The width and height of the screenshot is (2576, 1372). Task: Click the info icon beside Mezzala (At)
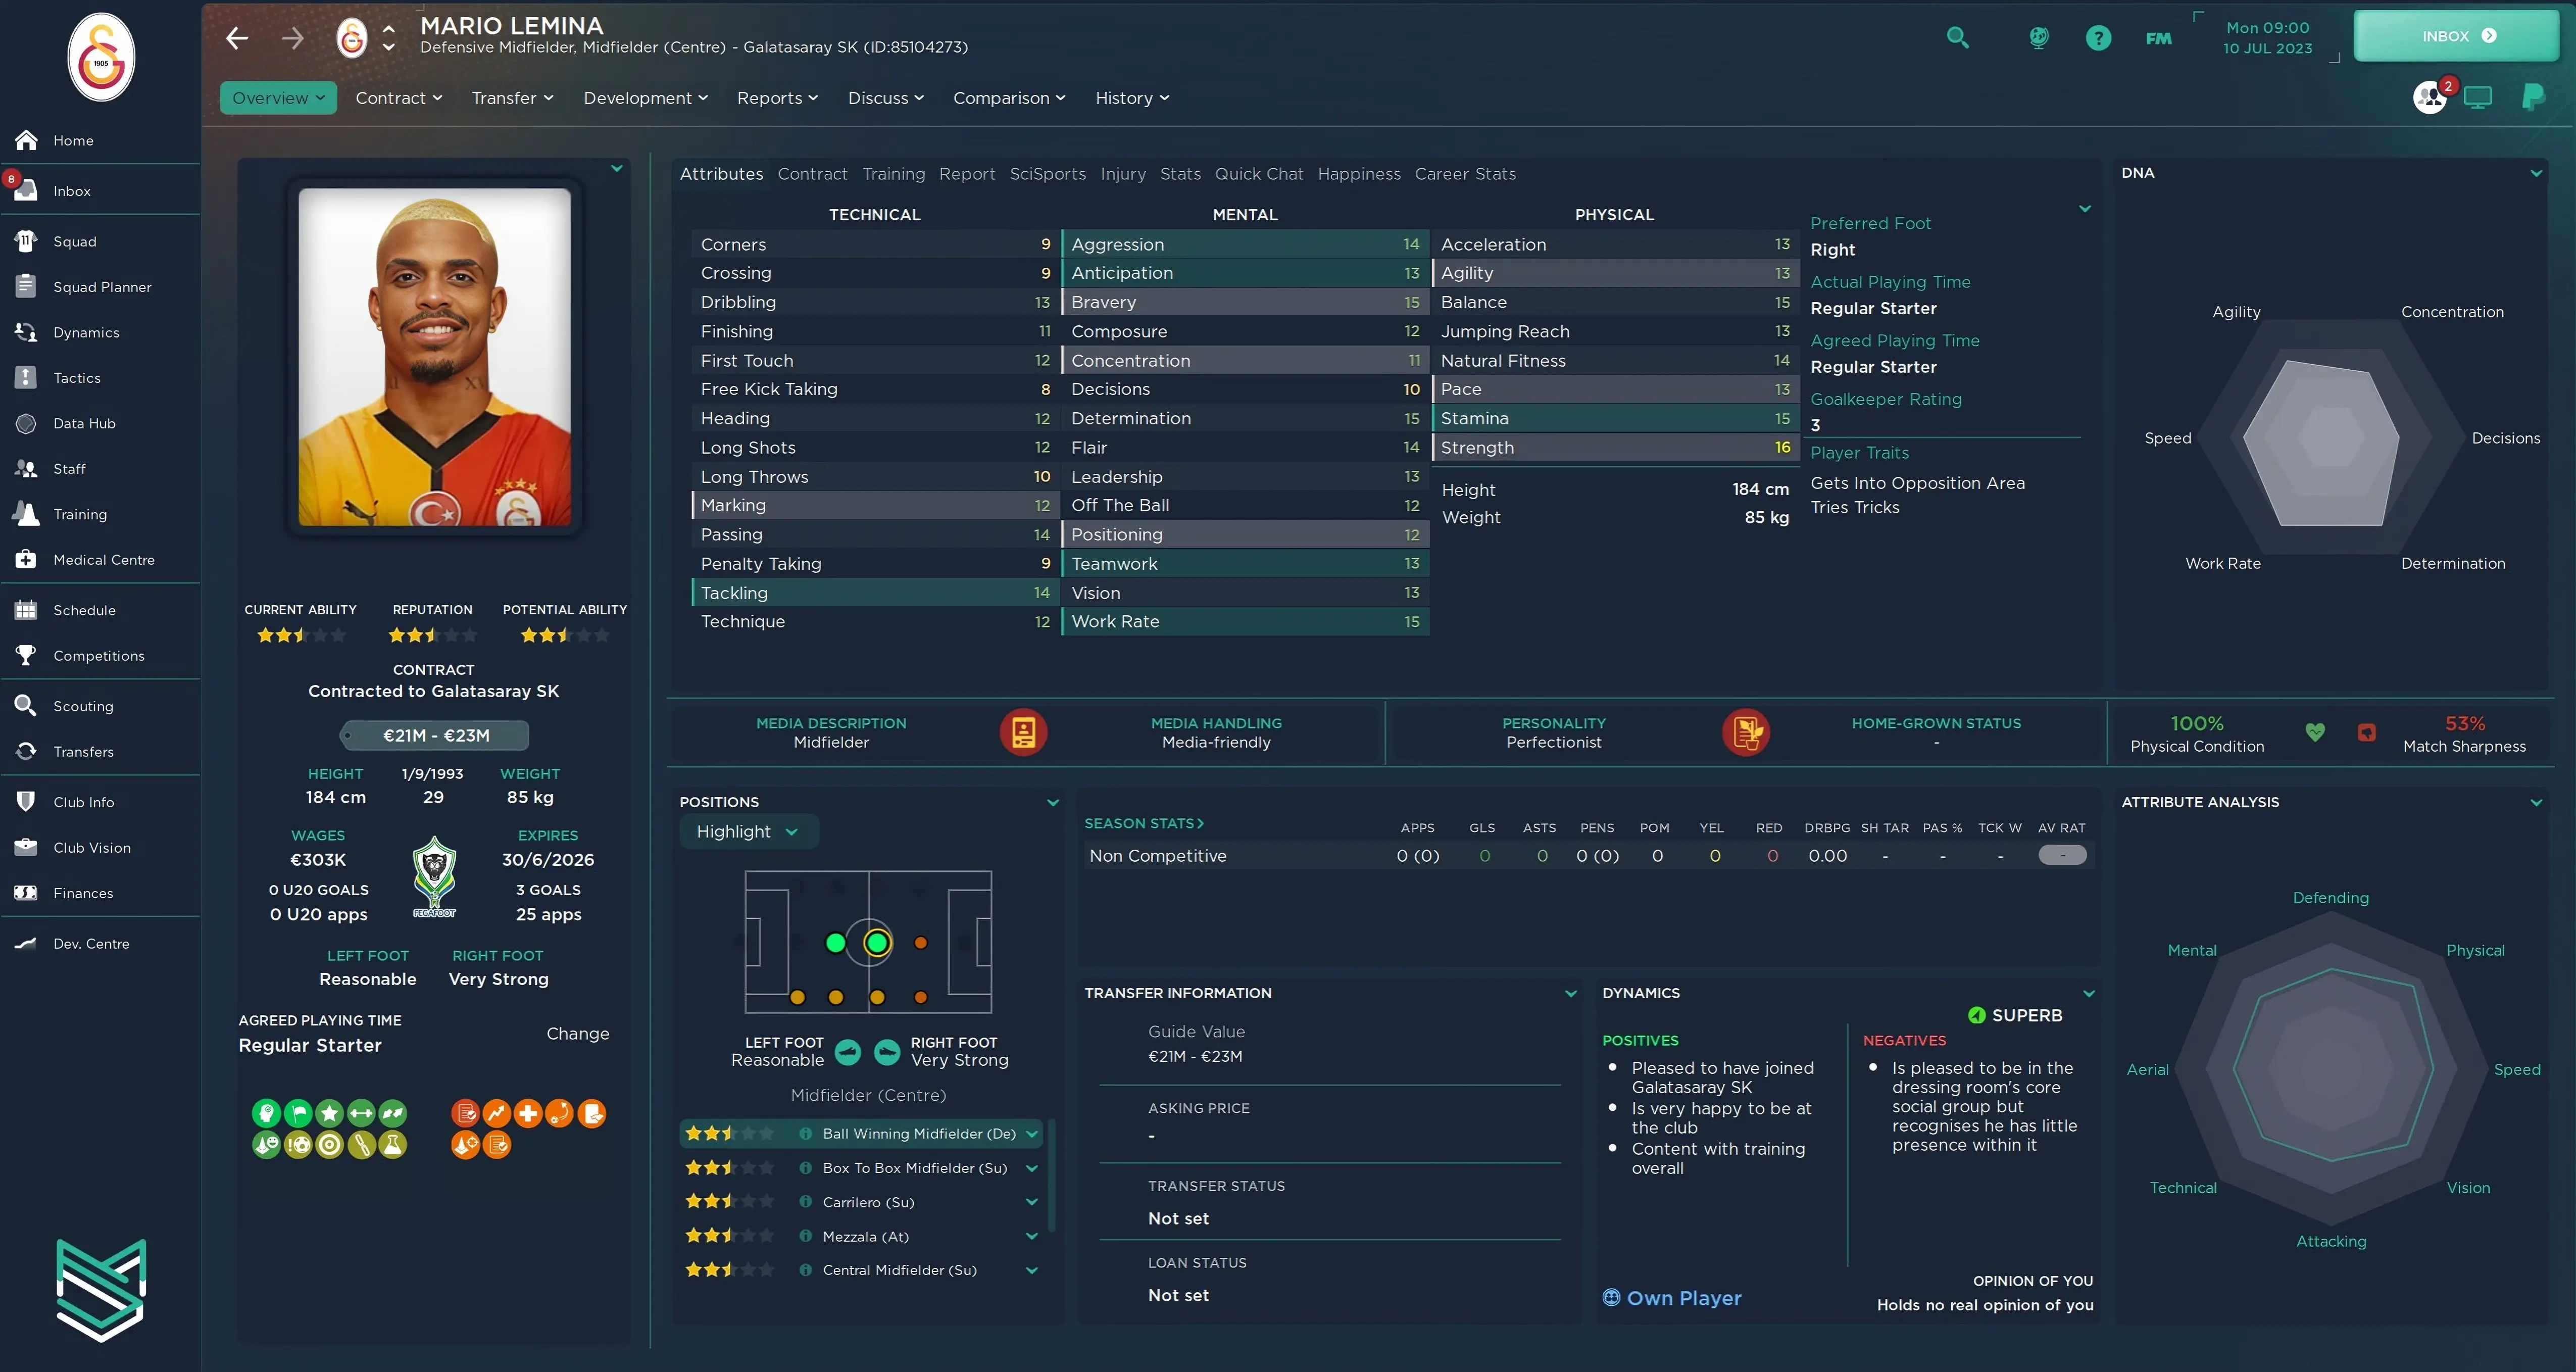click(x=805, y=1236)
